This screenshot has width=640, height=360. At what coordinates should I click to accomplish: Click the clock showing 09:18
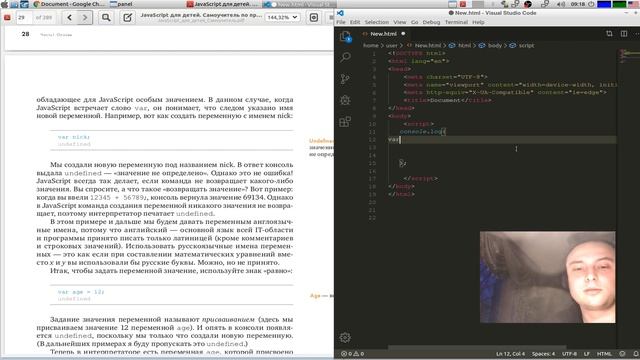(578, 4)
